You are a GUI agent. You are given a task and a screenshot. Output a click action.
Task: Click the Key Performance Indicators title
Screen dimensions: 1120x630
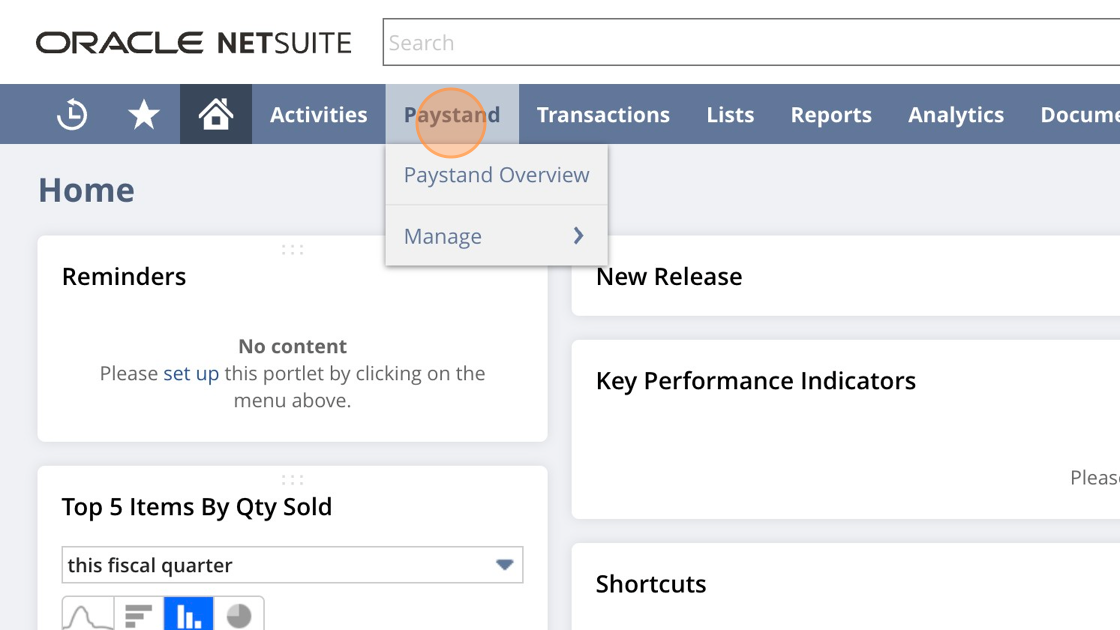[x=756, y=381]
